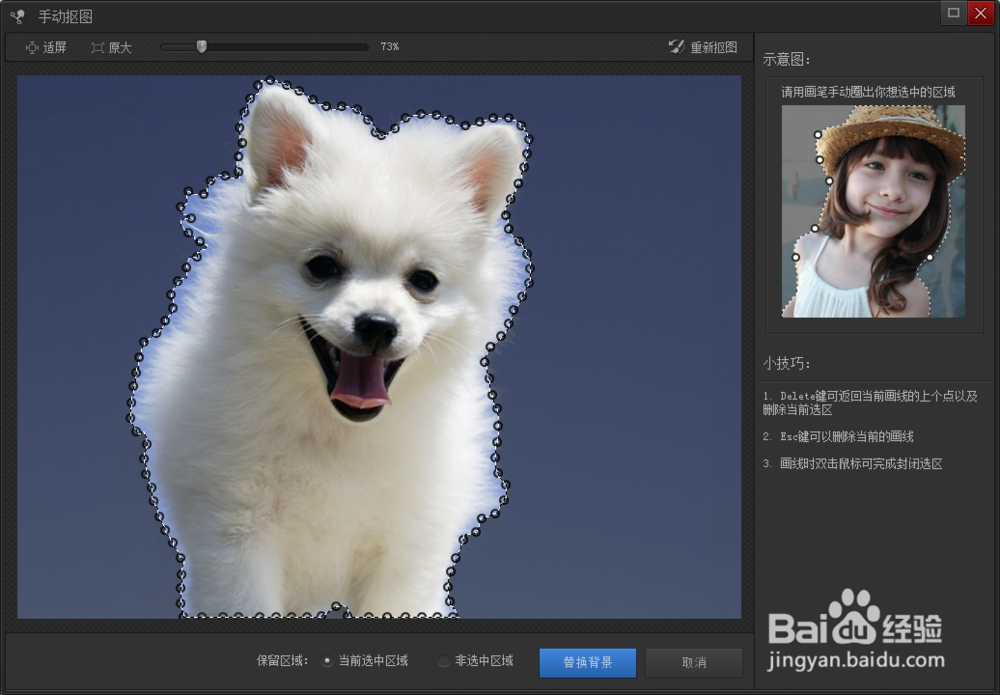
Task: Click the scissors app icon in title bar
Action: click(18, 17)
